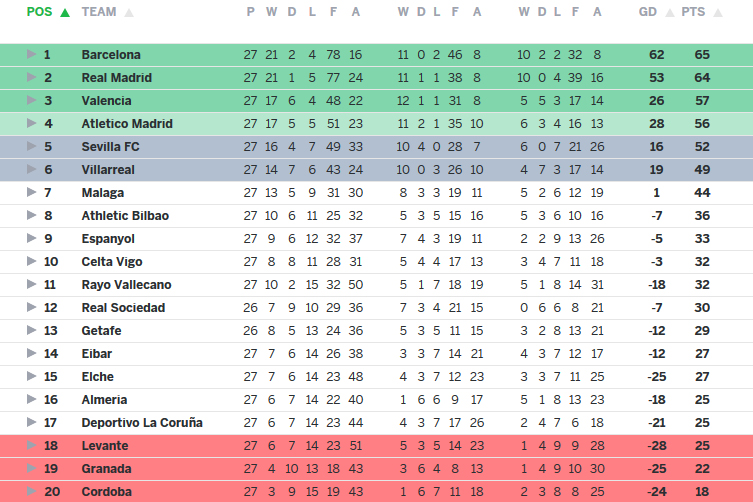Expand the Levante row arrow
This screenshot has width=753, height=502.
(31, 445)
